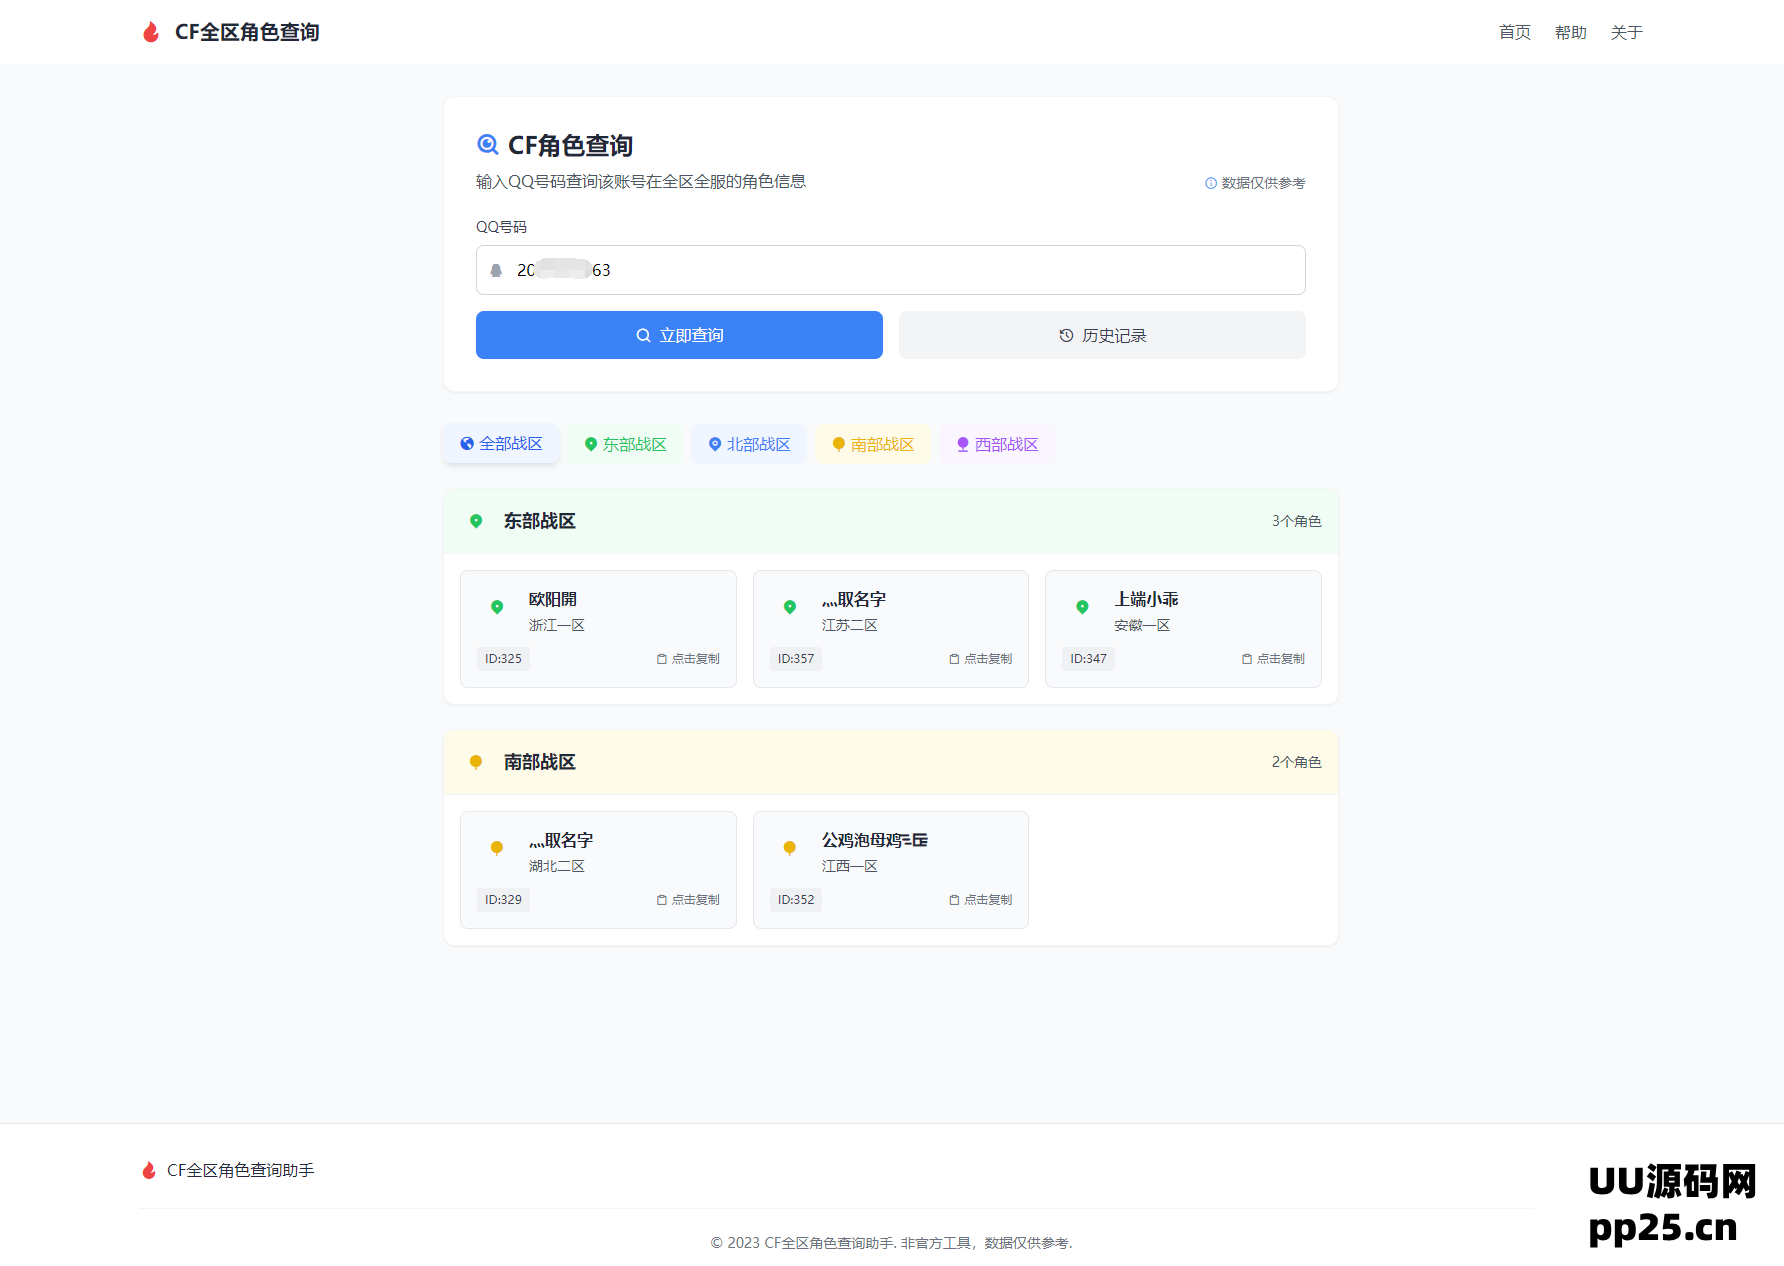The image size is (1784, 1266).
Task: Click the green pin icon on 上端小乖 card
Action: (1082, 607)
